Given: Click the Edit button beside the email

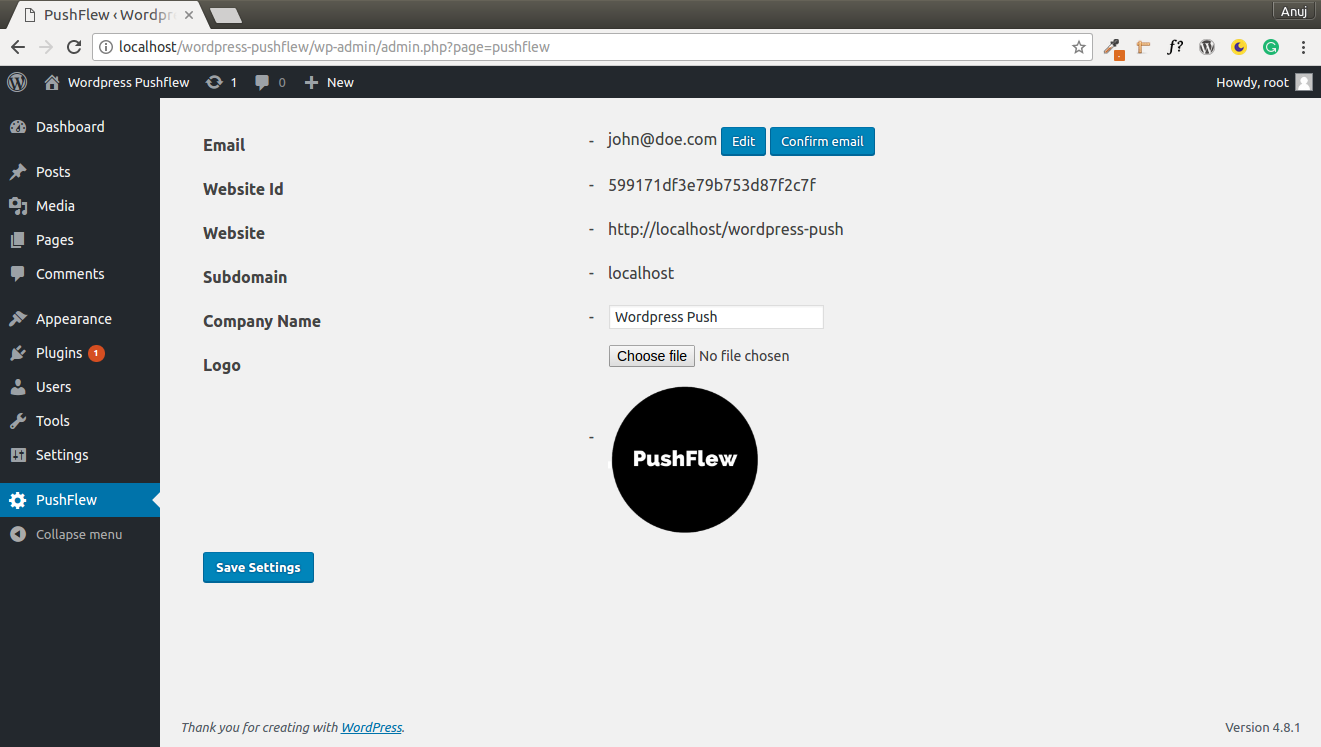Looking at the screenshot, I should (x=743, y=141).
